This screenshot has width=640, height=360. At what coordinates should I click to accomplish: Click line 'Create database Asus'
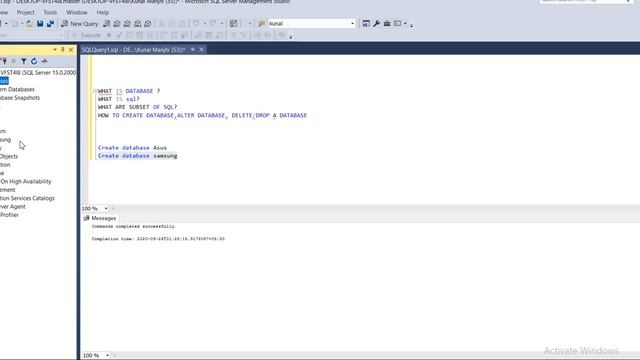pyautogui.click(x=132, y=148)
